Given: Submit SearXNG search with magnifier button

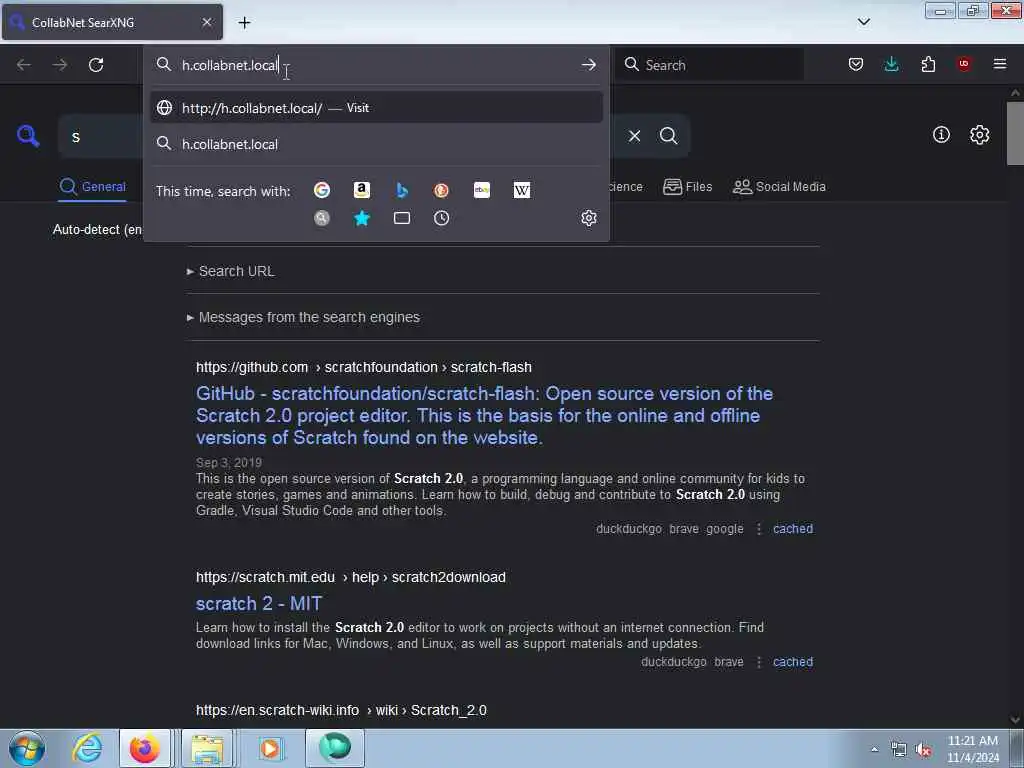Looking at the screenshot, I should click(669, 136).
